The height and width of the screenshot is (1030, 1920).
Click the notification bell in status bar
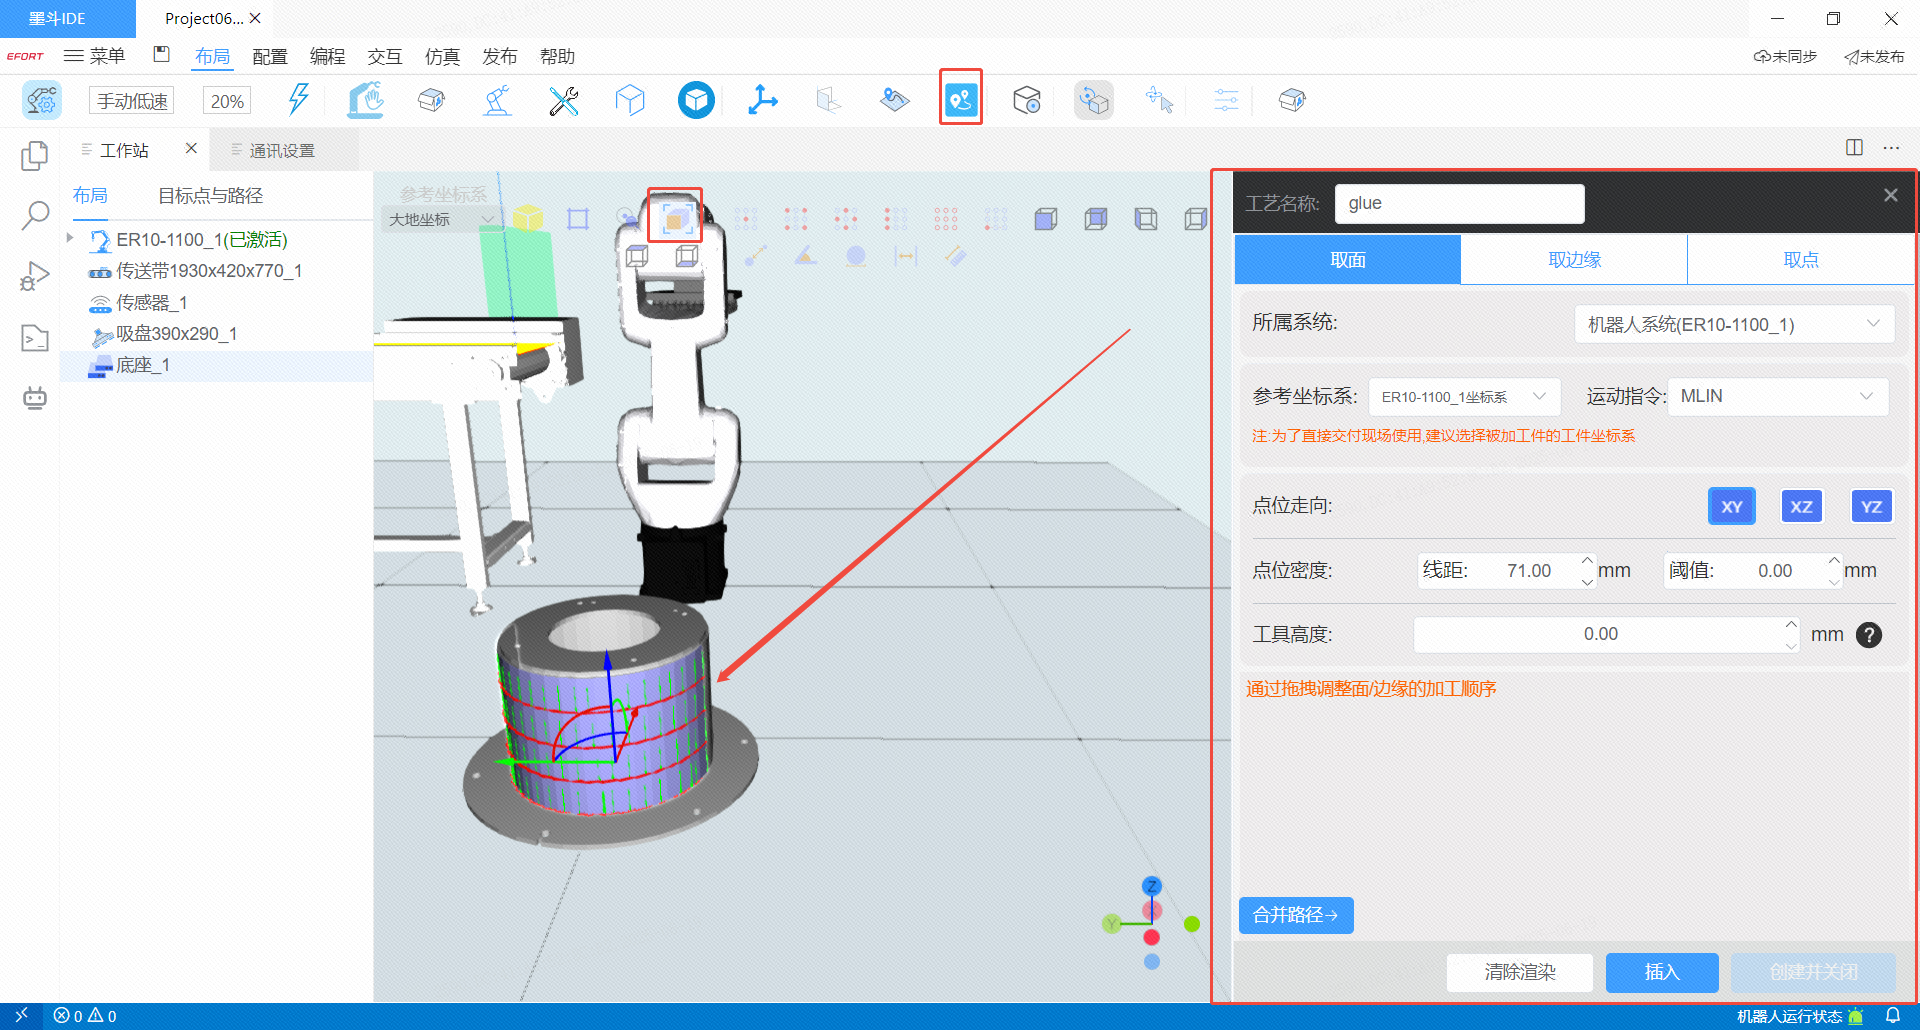1893,1016
